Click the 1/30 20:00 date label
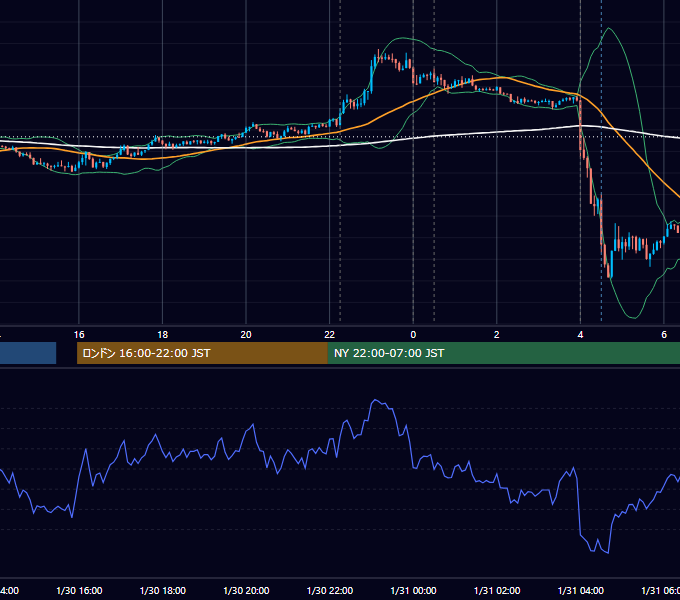The image size is (680, 600). [246, 590]
